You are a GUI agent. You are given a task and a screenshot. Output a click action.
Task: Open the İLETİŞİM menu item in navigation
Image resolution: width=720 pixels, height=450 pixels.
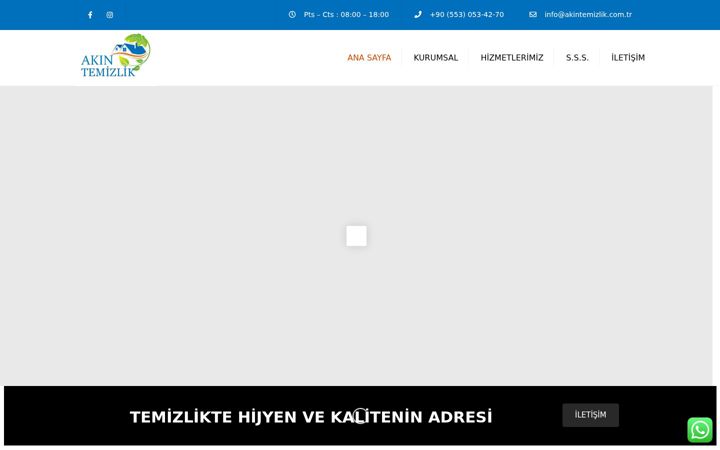[628, 57]
